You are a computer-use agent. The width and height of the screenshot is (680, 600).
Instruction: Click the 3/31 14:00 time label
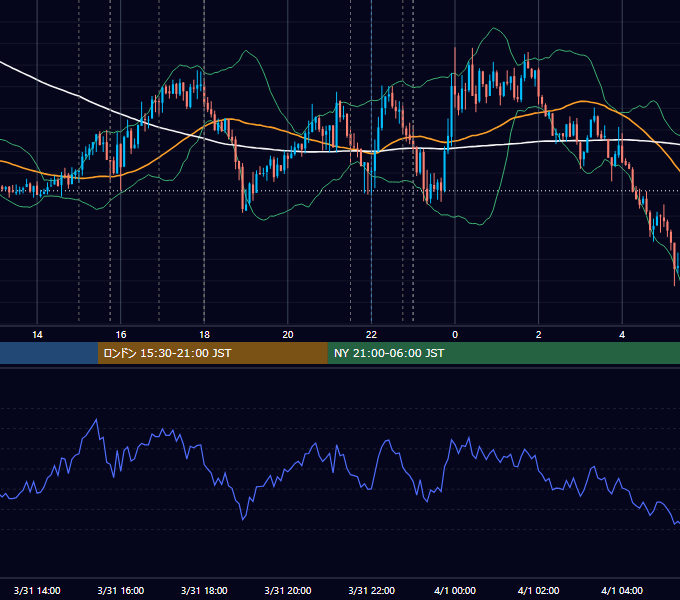(x=37, y=590)
